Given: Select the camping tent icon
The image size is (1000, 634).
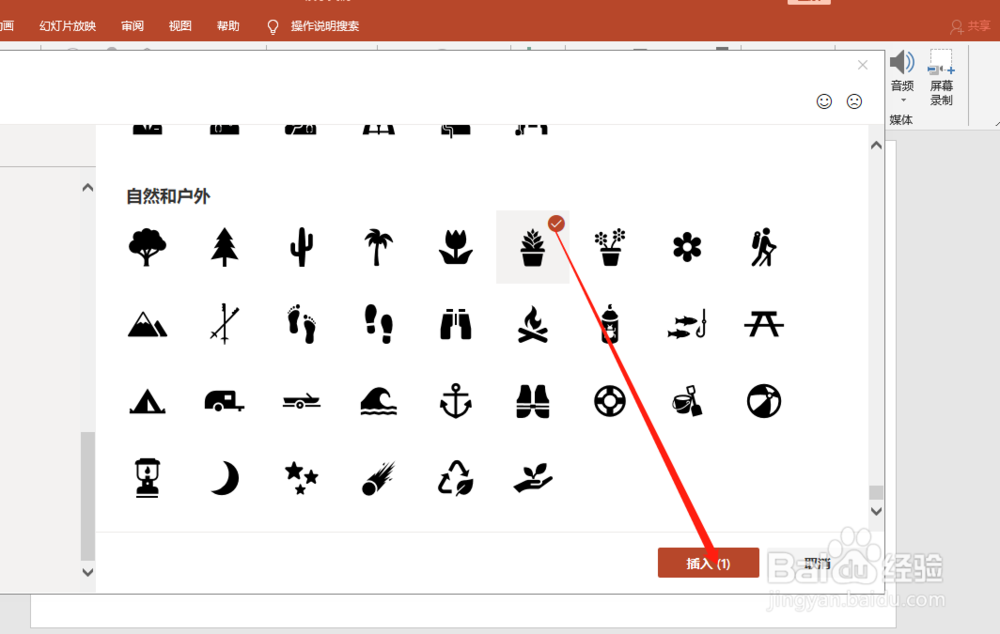Looking at the screenshot, I should pos(147,402).
